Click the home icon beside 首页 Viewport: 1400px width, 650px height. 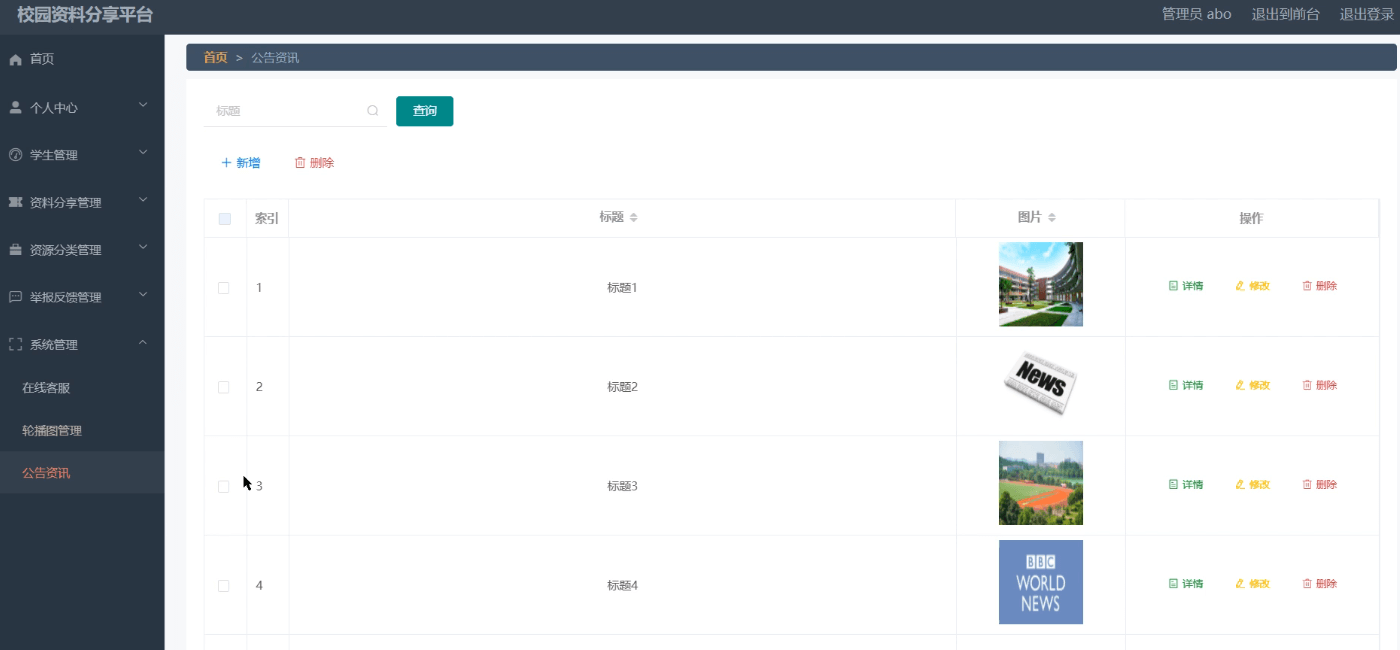(x=14, y=59)
